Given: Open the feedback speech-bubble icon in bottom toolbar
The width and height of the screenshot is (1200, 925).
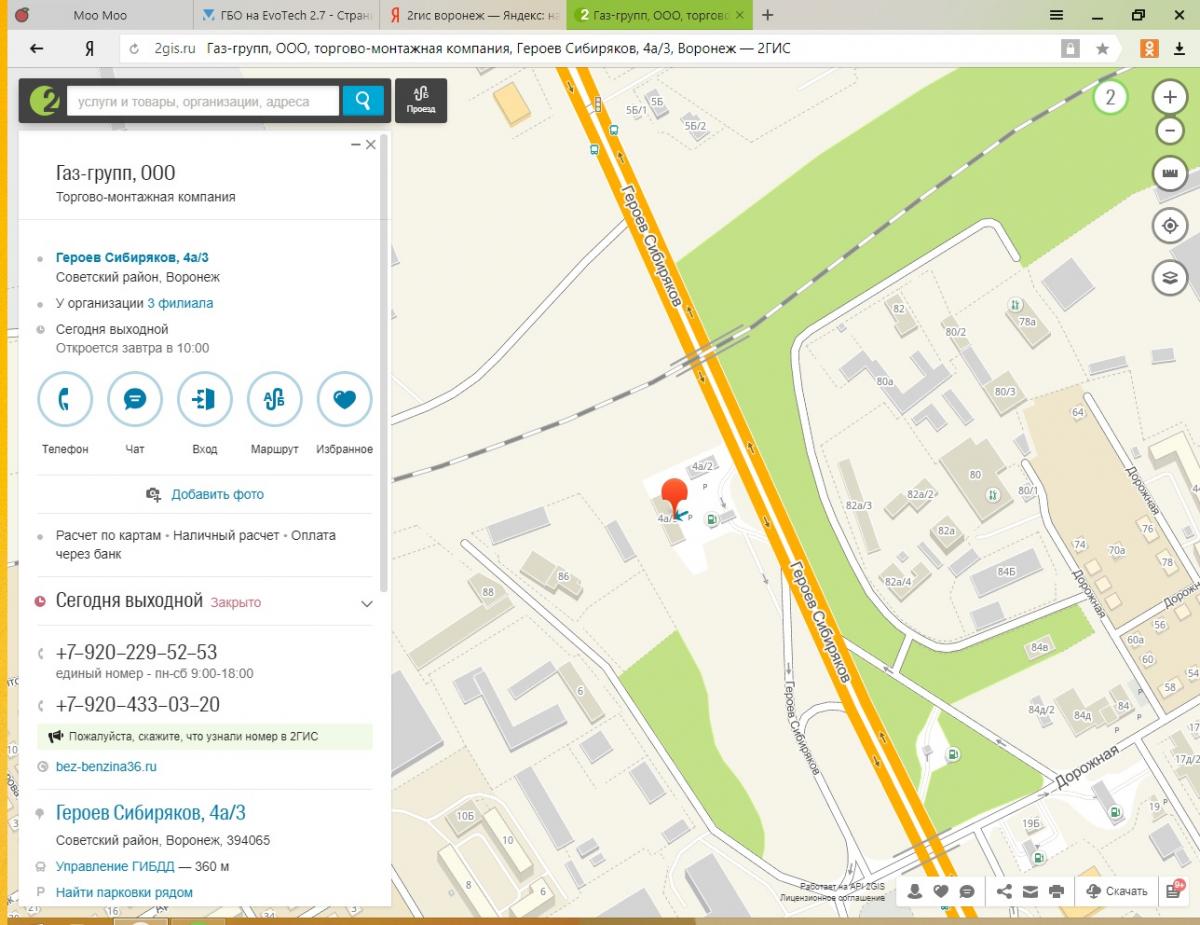Looking at the screenshot, I should pos(967,891).
